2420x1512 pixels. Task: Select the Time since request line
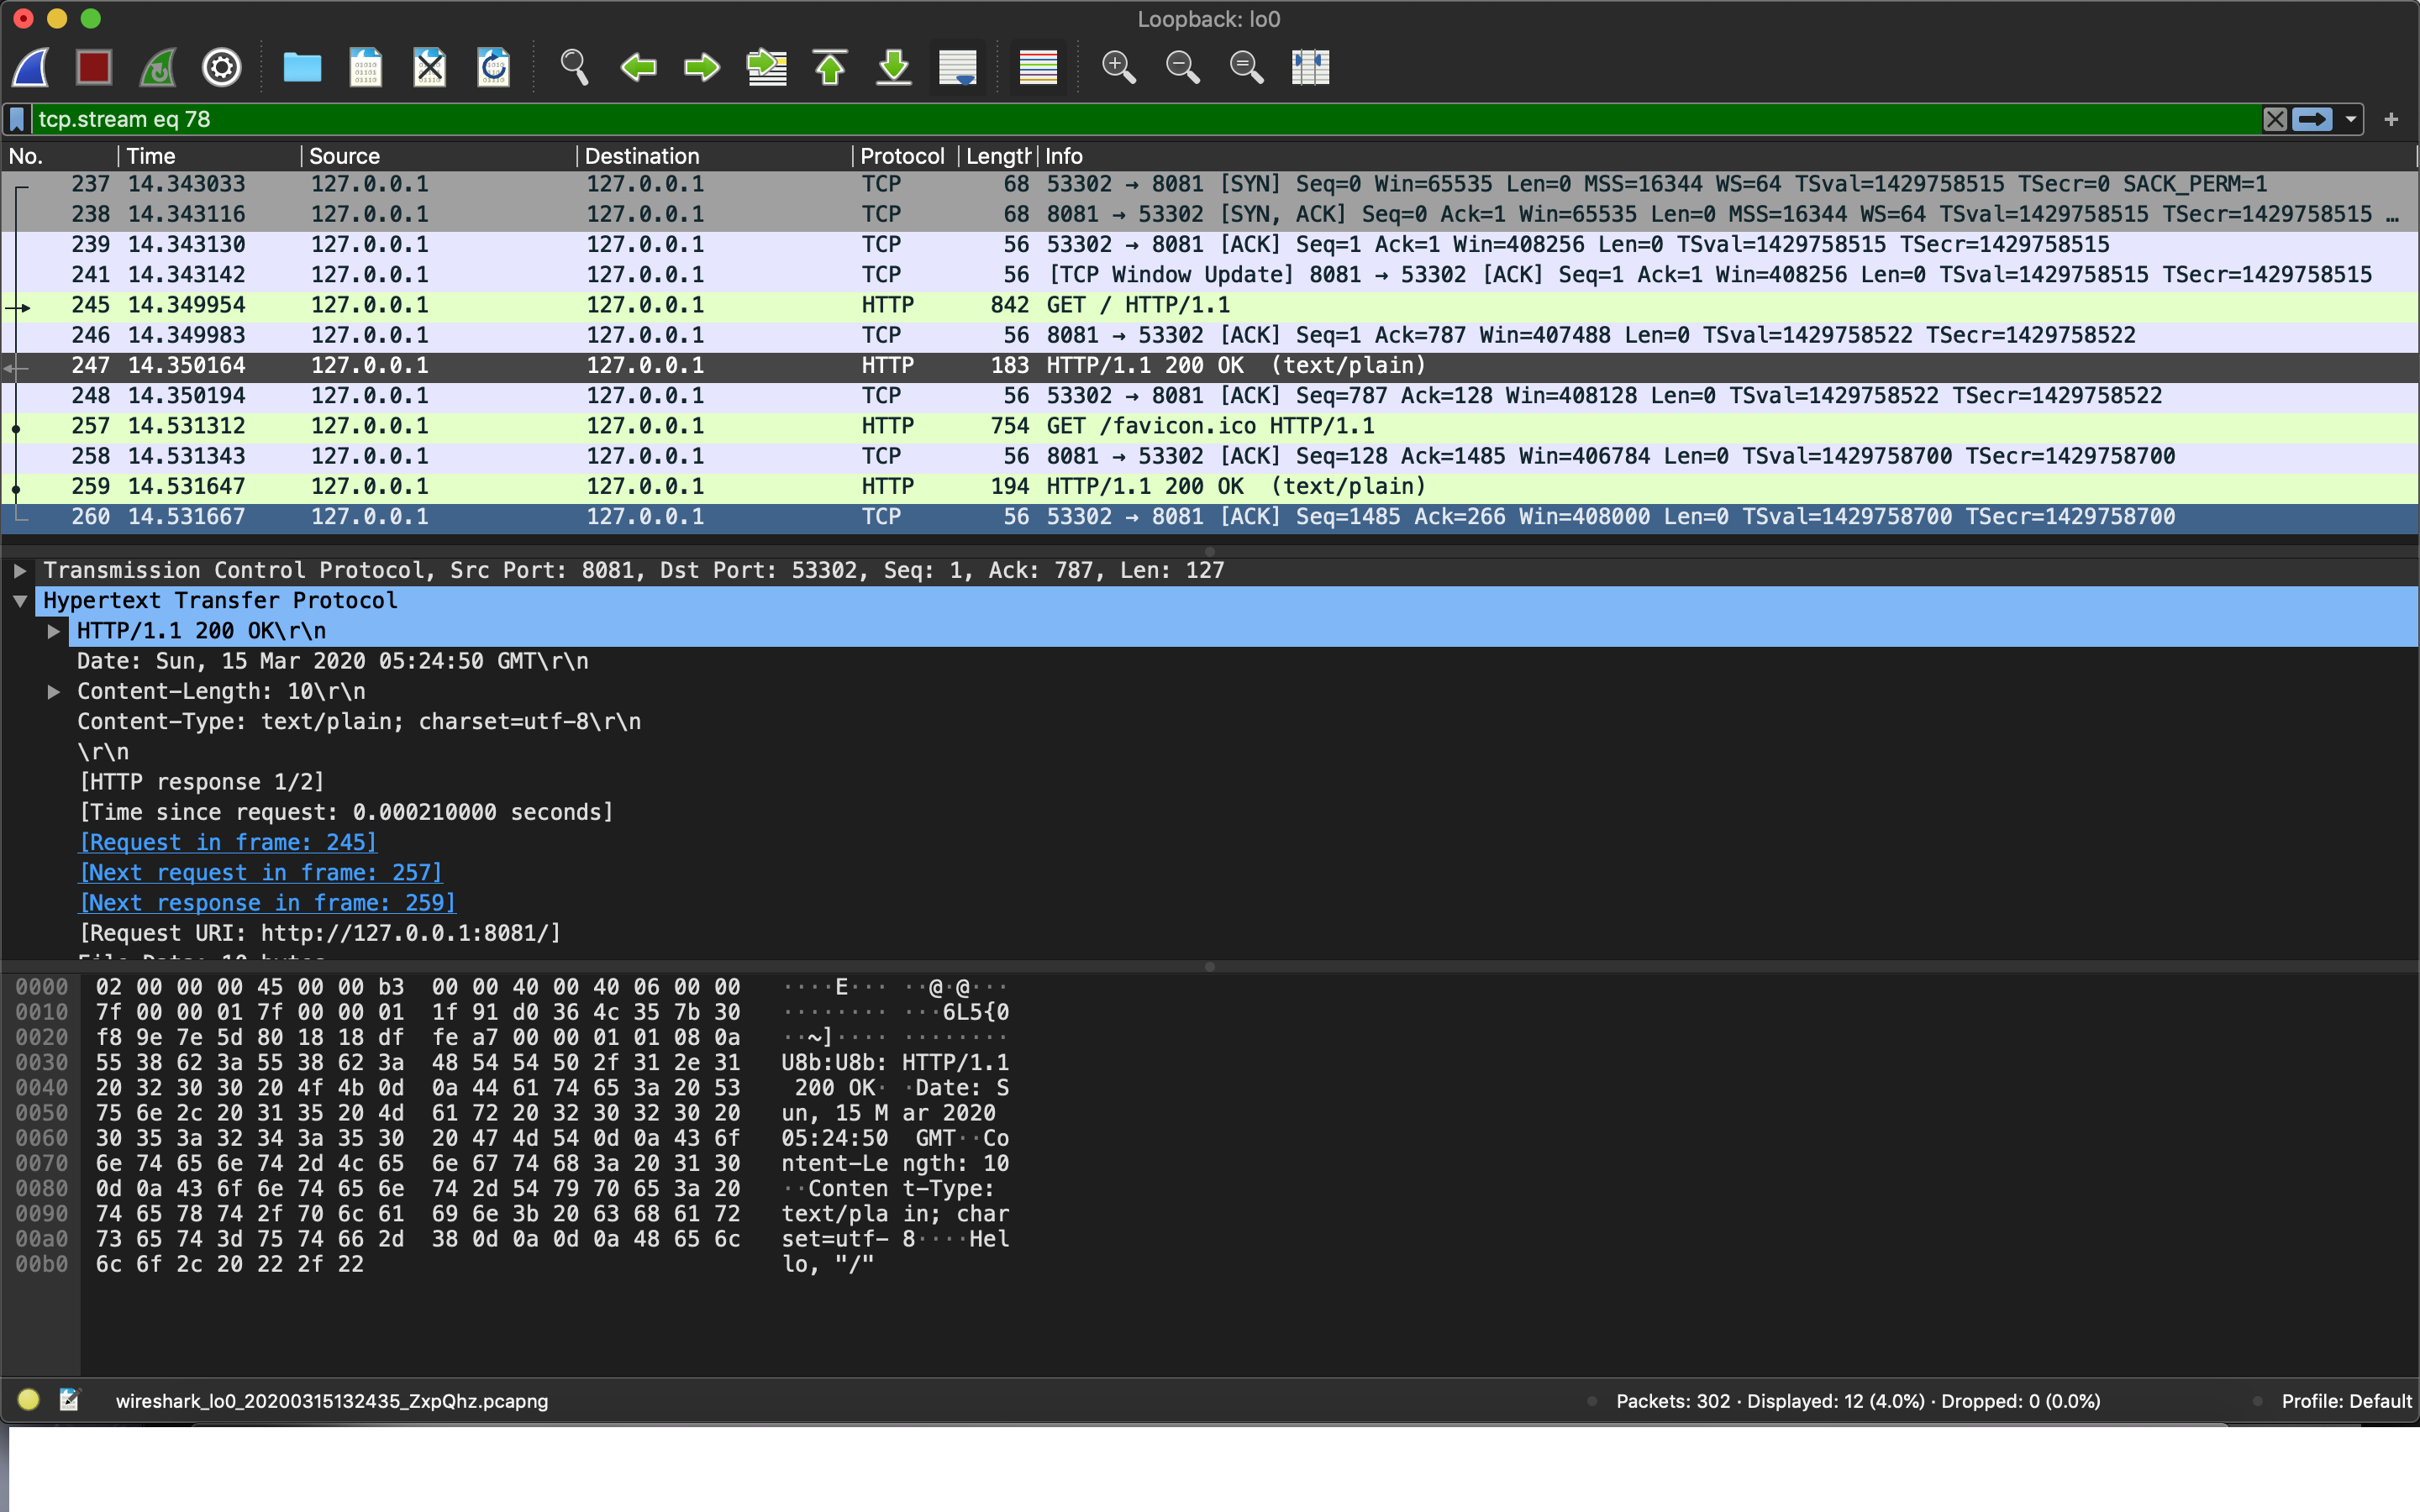[346, 812]
